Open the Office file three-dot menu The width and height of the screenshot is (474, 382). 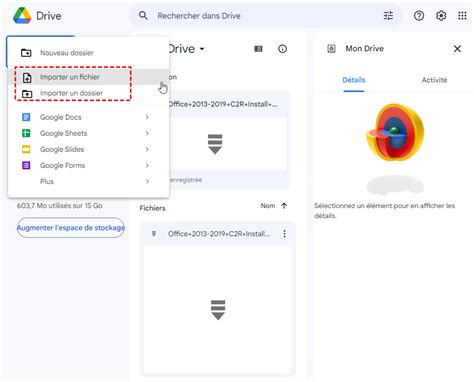coord(284,234)
